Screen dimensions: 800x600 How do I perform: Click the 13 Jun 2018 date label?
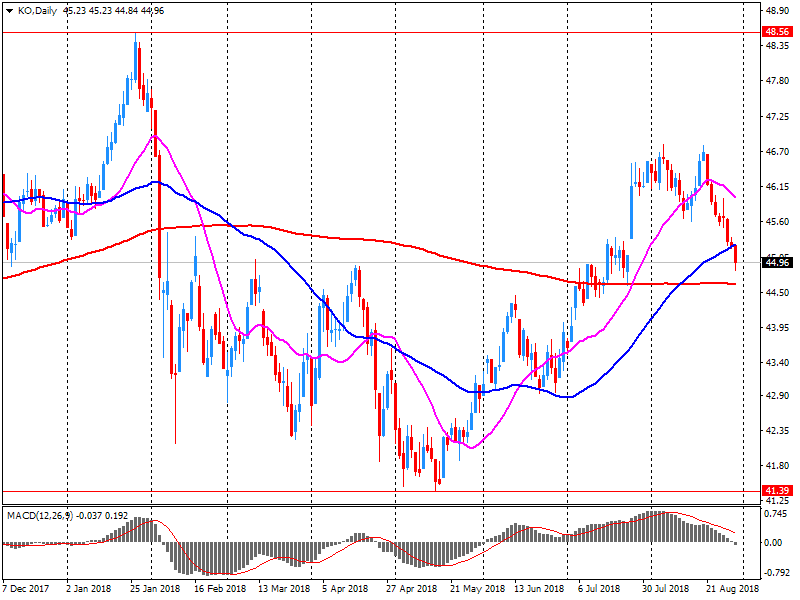tap(539, 589)
